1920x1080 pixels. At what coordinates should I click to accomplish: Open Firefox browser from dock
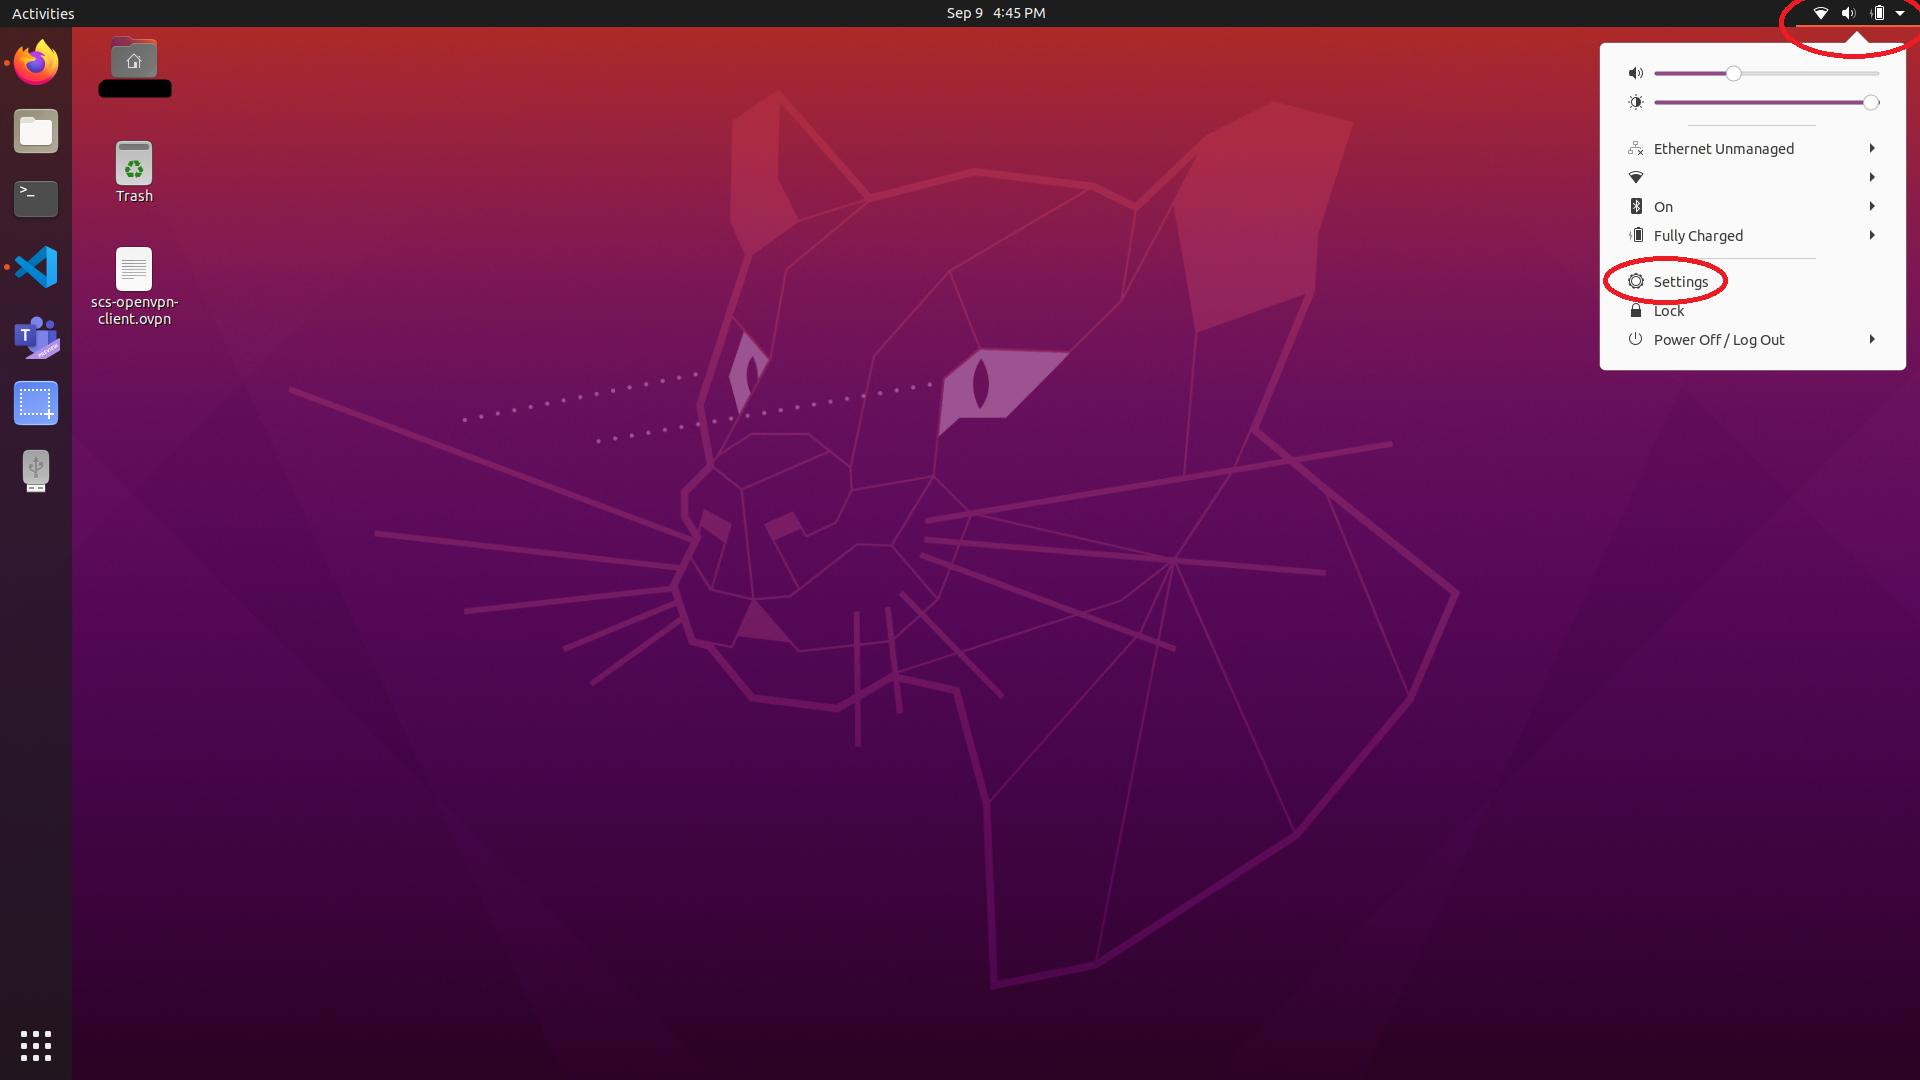click(36, 61)
